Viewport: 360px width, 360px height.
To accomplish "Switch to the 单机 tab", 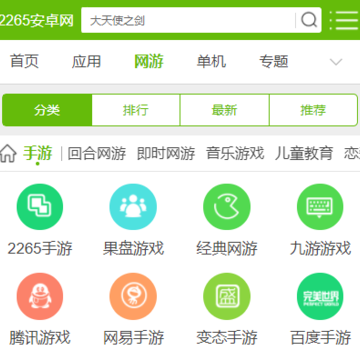I will (x=211, y=62).
